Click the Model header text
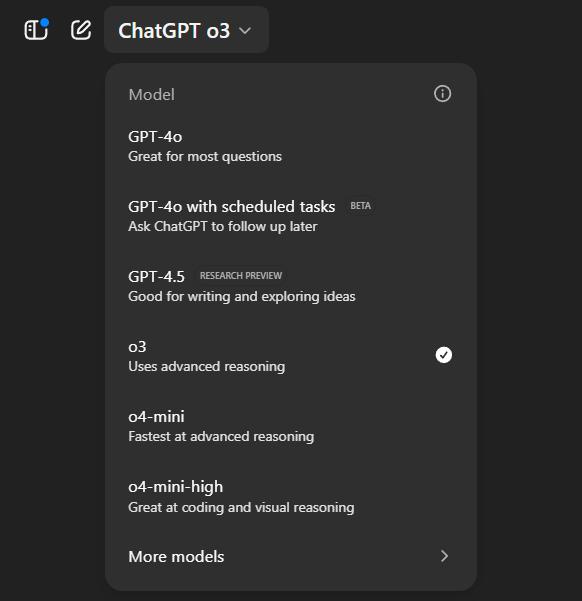The image size is (582, 601). coord(152,95)
